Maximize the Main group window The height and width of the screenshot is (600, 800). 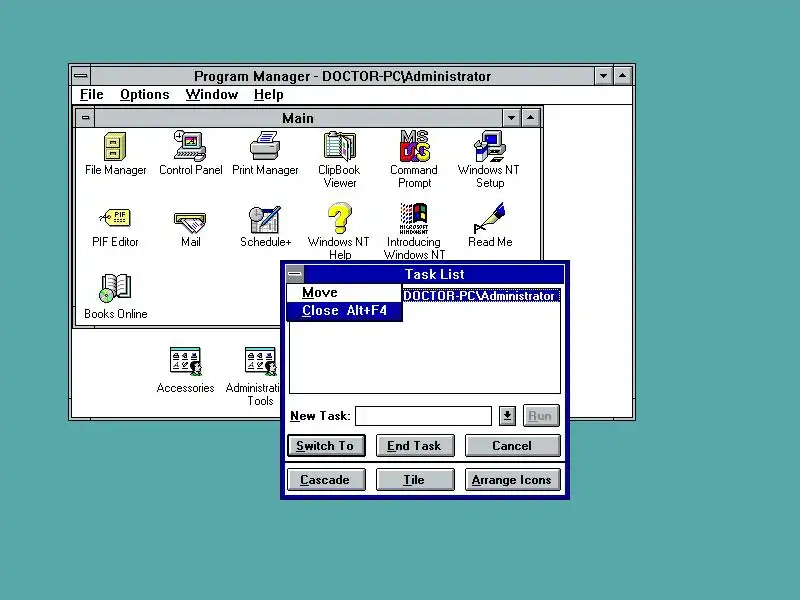pos(531,118)
